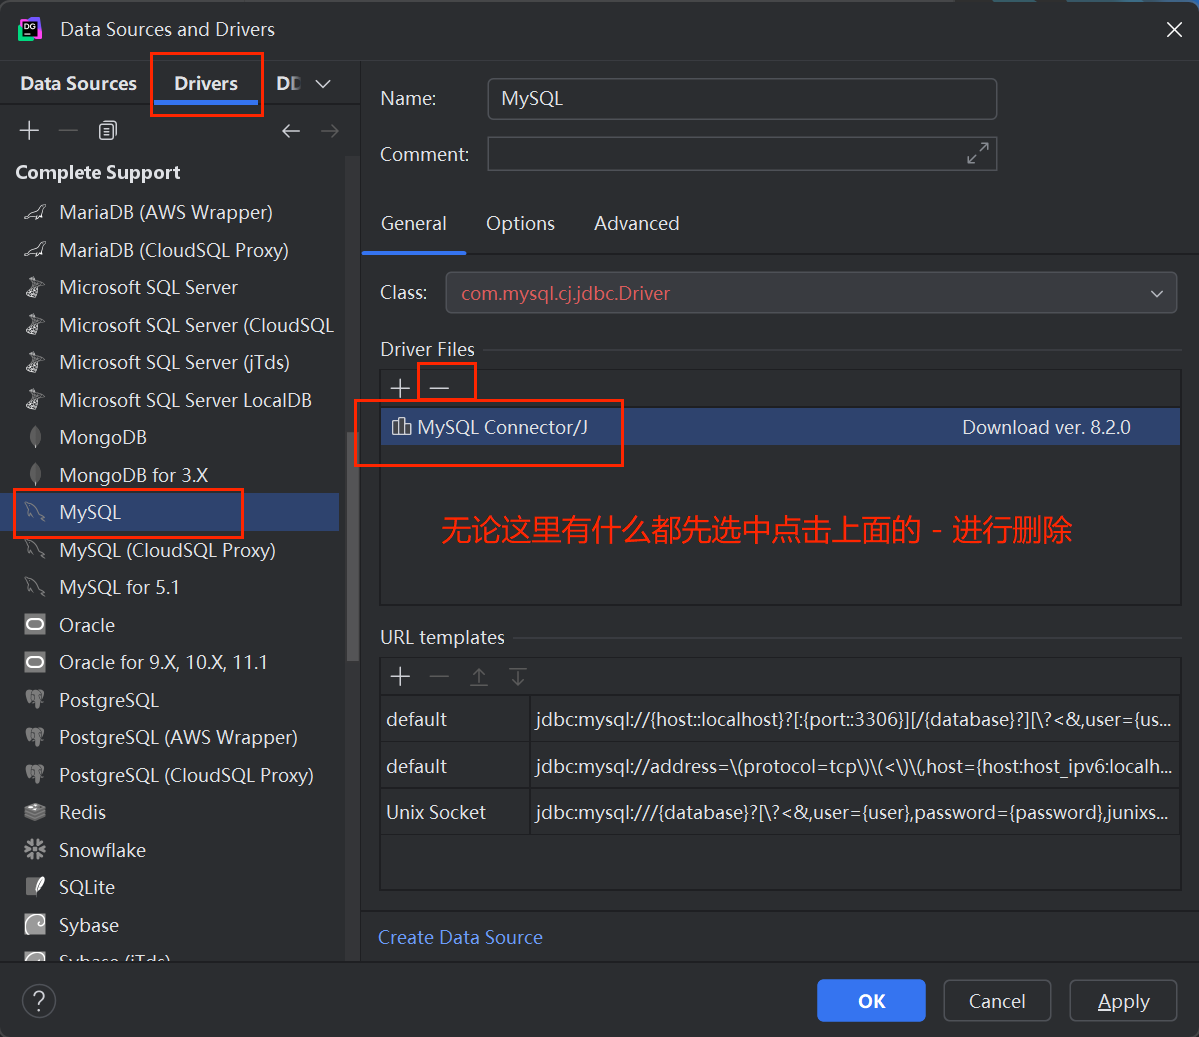Image resolution: width=1199 pixels, height=1037 pixels.
Task: Click the Cancel button
Action: (x=996, y=1000)
